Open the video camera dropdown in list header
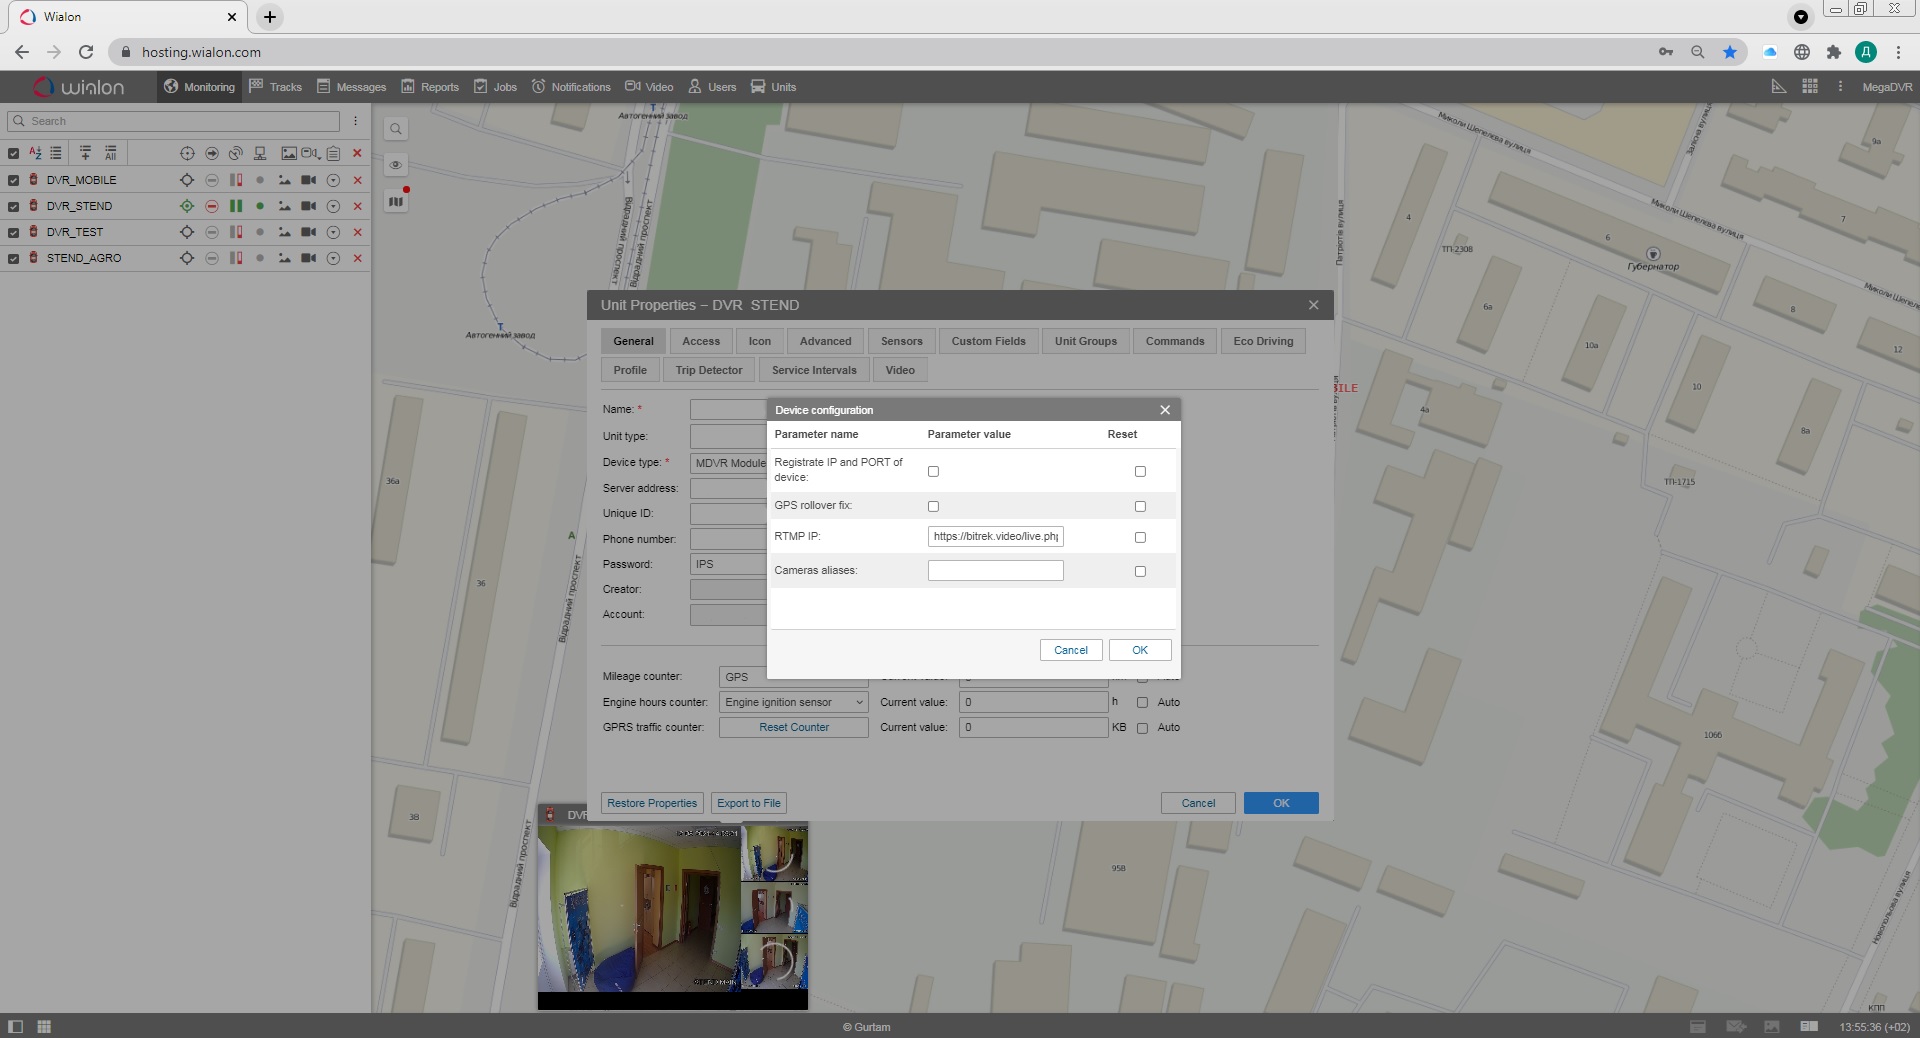The image size is (1920, 1038). click(x=311, y=153)
